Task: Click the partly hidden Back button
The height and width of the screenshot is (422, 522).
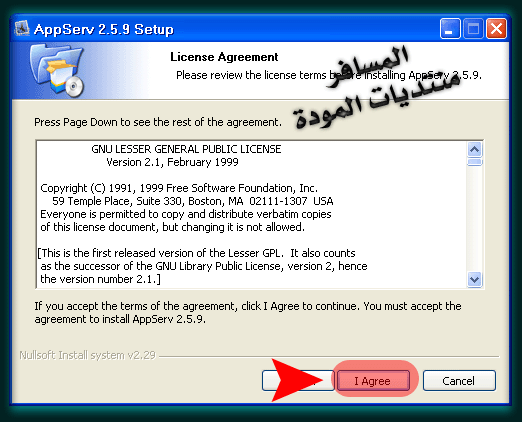Action: (x=298, y=380)
